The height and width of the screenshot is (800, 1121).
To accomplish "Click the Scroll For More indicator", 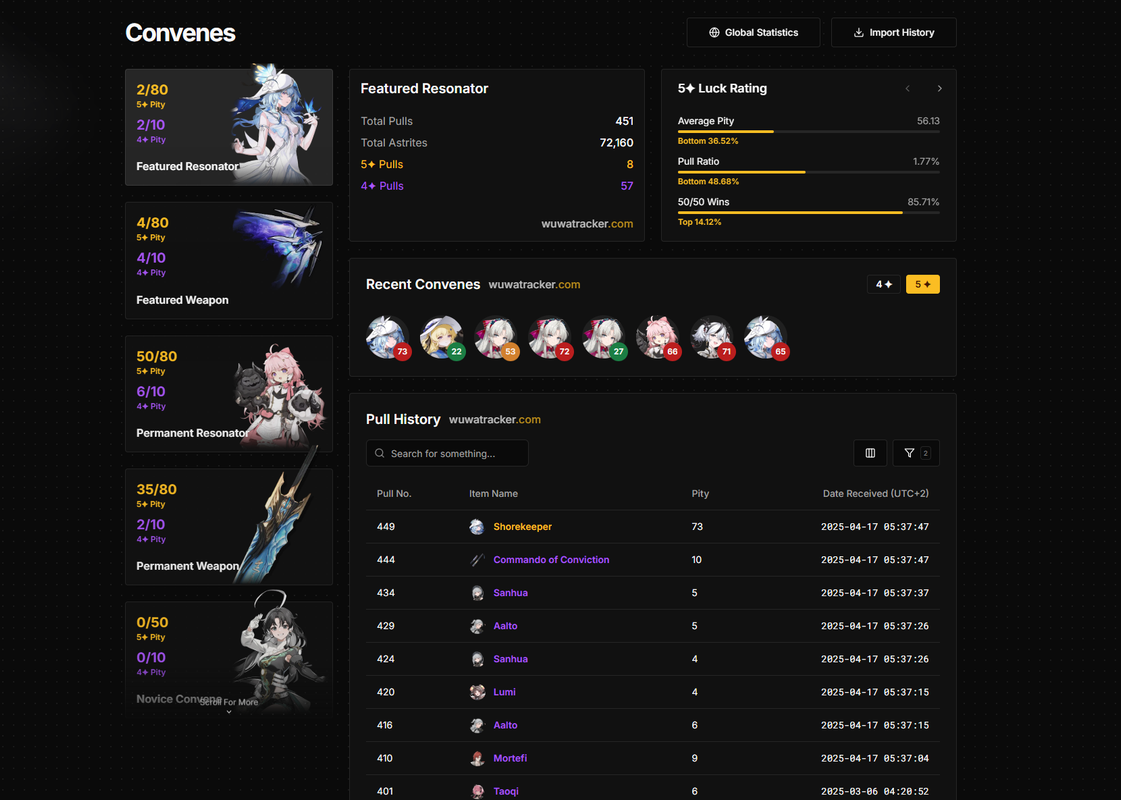I will coord(229,706).
